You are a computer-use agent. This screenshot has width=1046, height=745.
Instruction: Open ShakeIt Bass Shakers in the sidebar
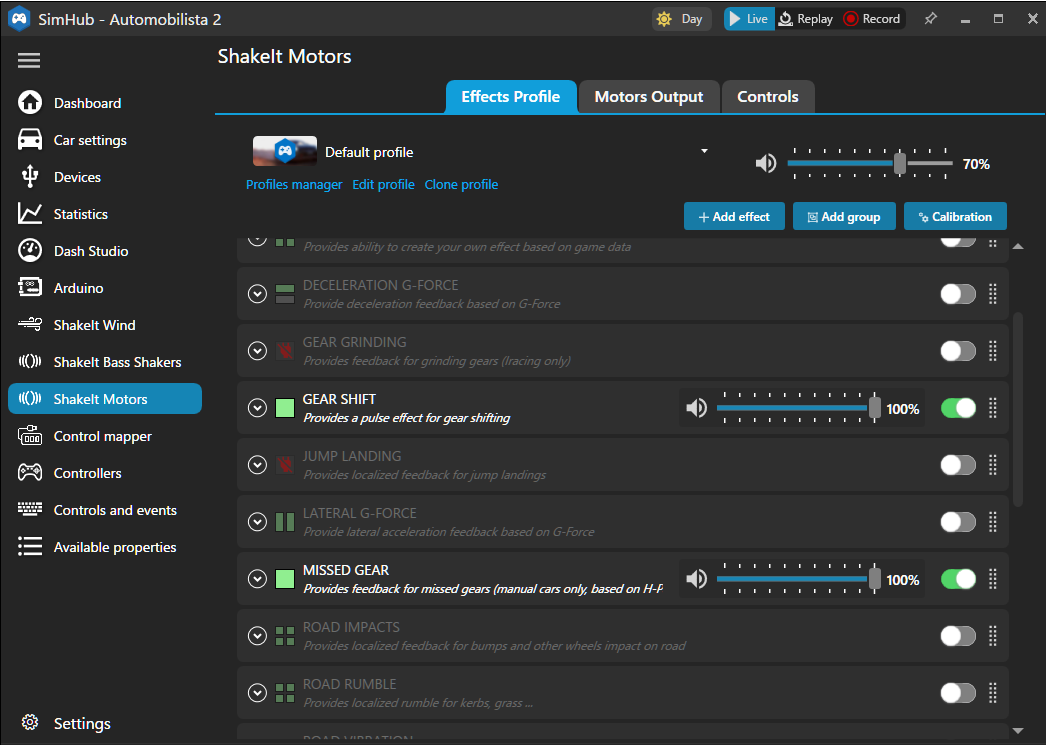tap(105, 361)
